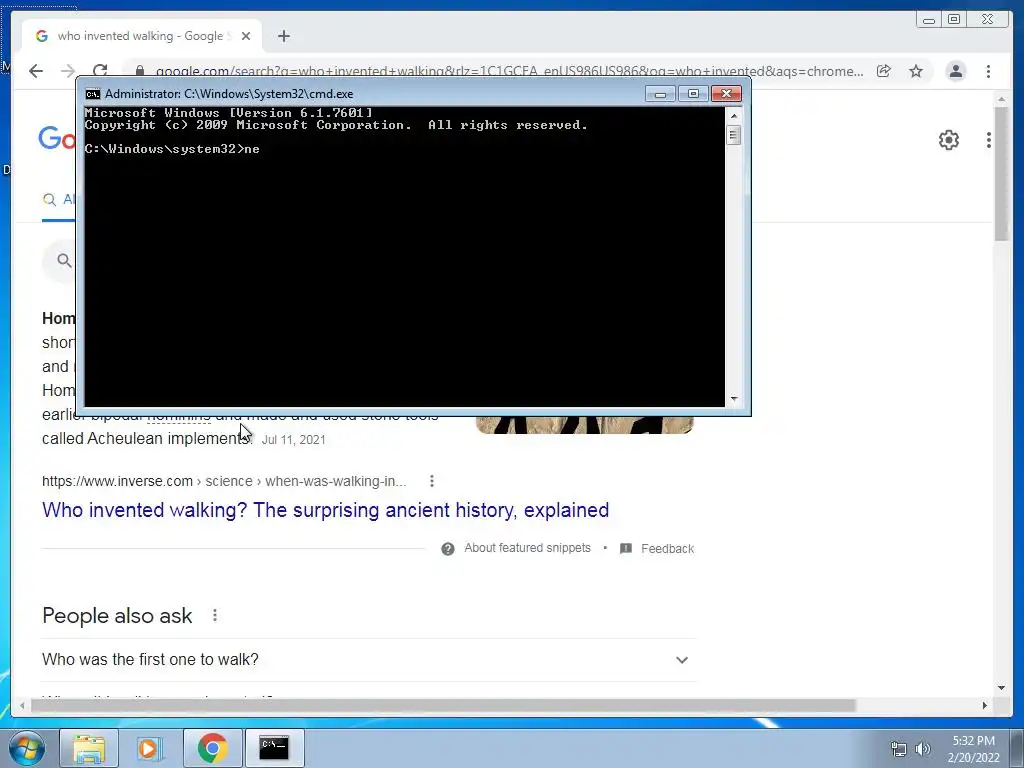Maximize the Chrome browser window
This screenshot has width=1024, height=768.
pyautogui.click(x=953, y=20)
